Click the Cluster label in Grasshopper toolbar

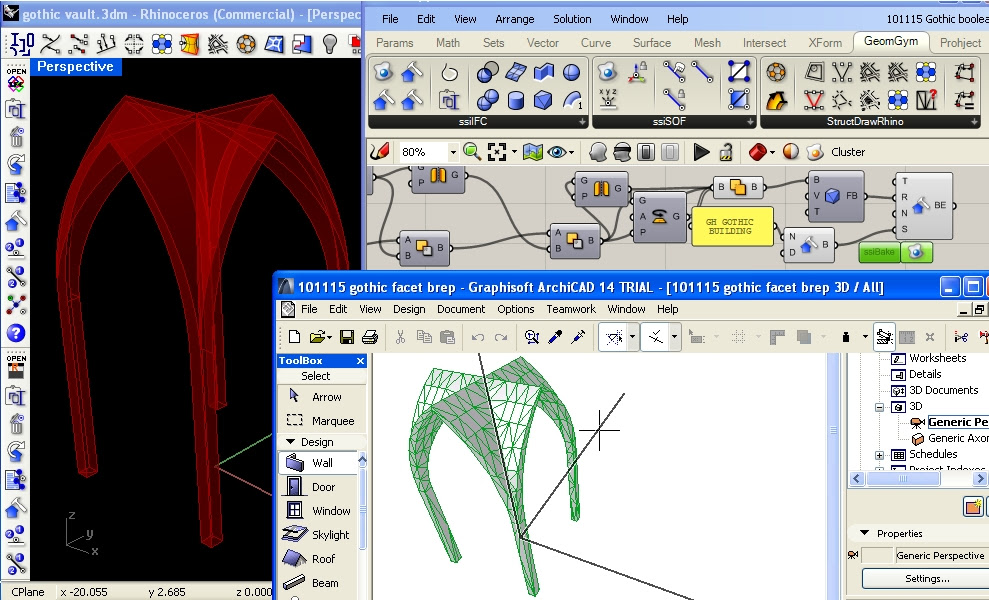(848, 152)
